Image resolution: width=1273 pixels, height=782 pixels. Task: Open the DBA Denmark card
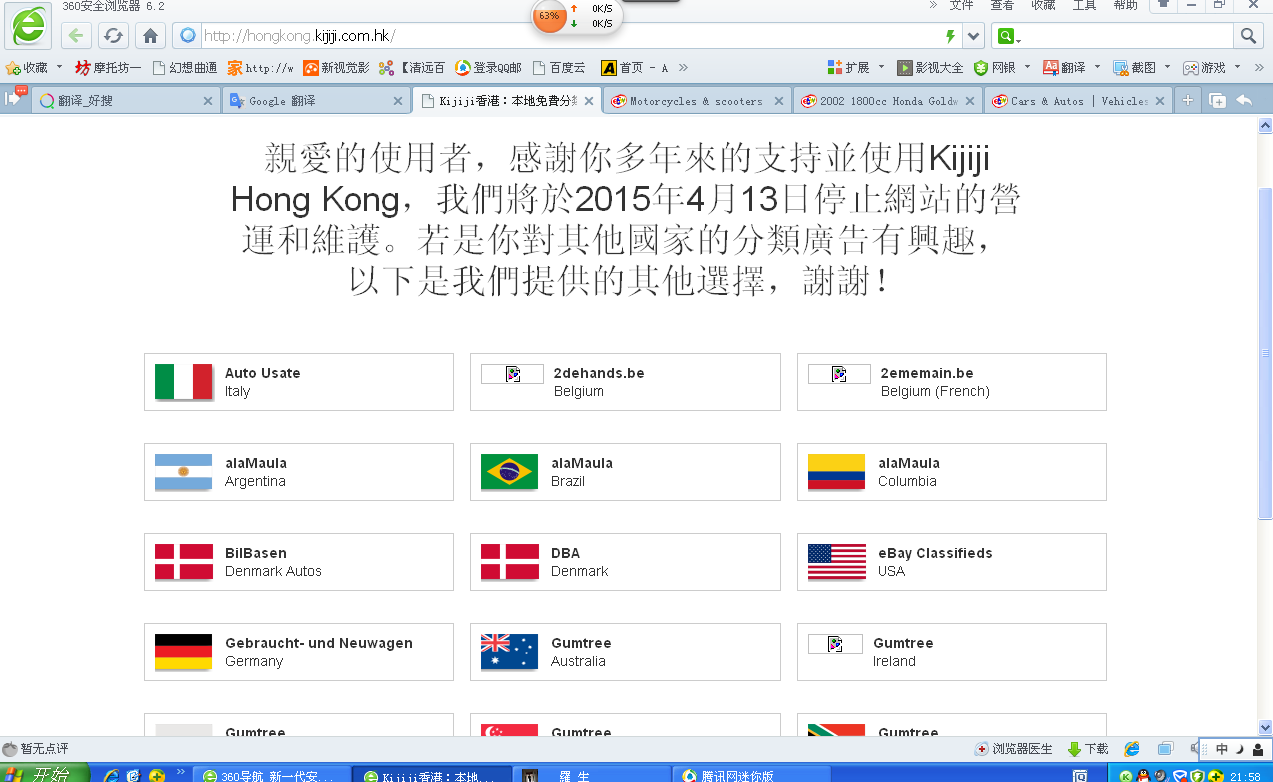click(x=625, y=561)
